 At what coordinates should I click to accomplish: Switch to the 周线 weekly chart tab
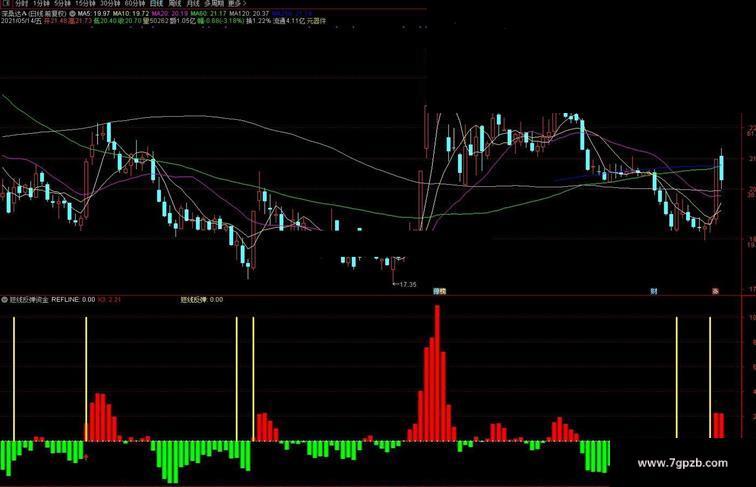click(175, 3)
